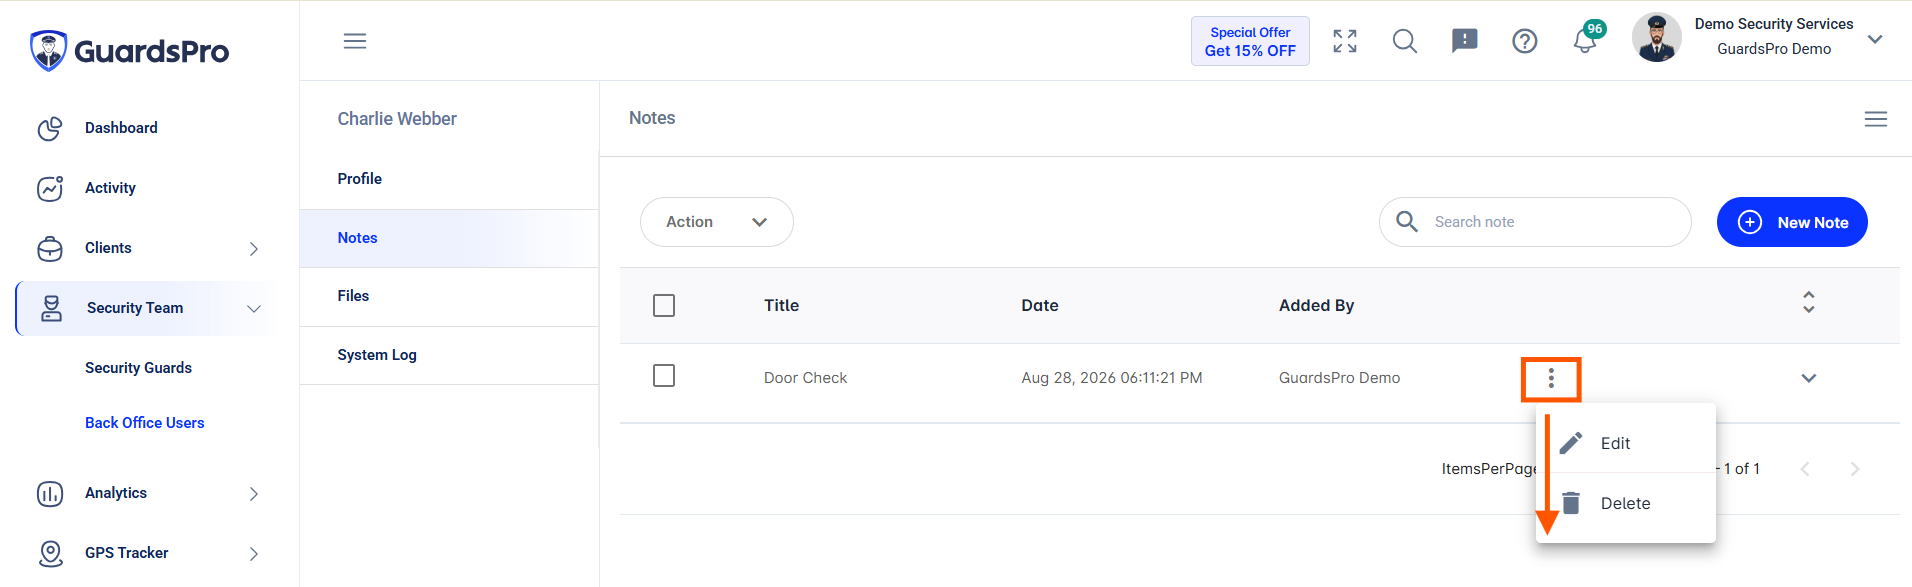1912x587 pixels.
Task: Open the account profile dropdown arrow
Action: 1876,40
